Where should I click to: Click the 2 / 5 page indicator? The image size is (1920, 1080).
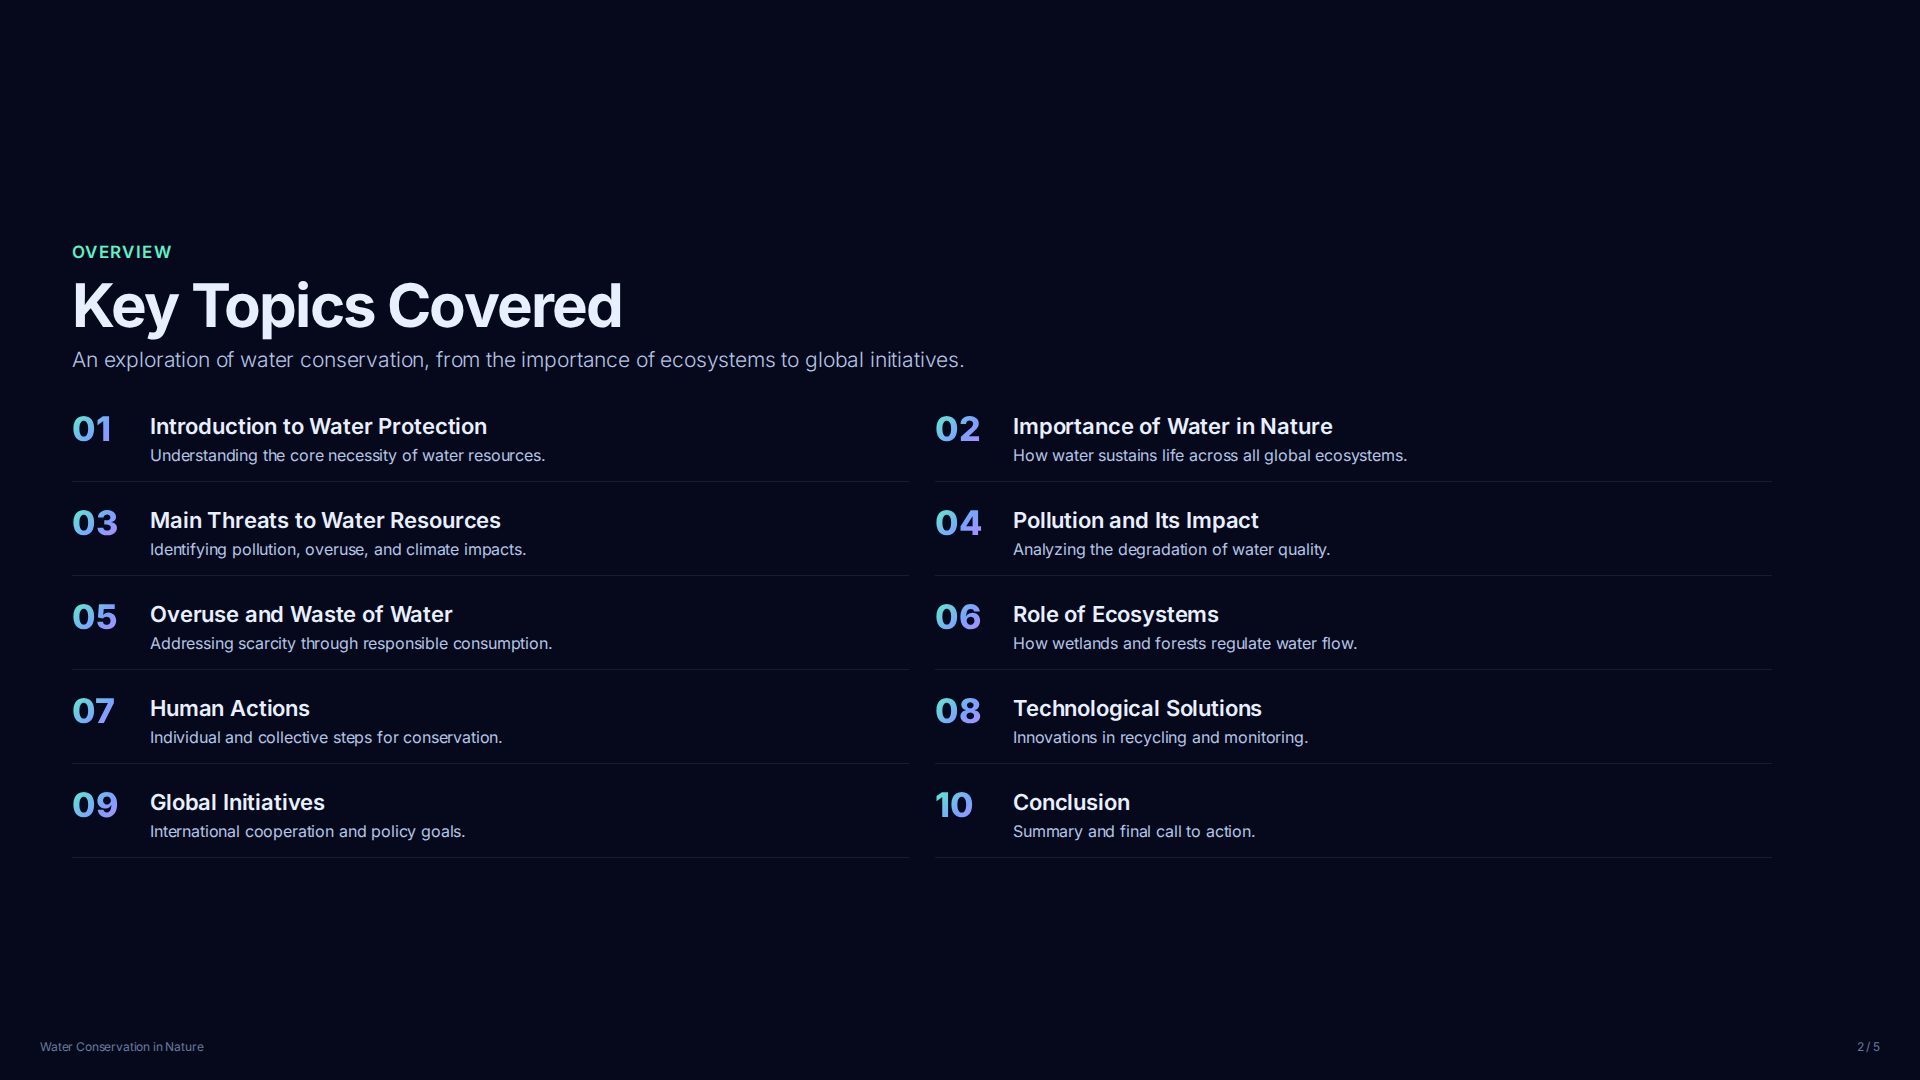(x=1868, y=1047)
